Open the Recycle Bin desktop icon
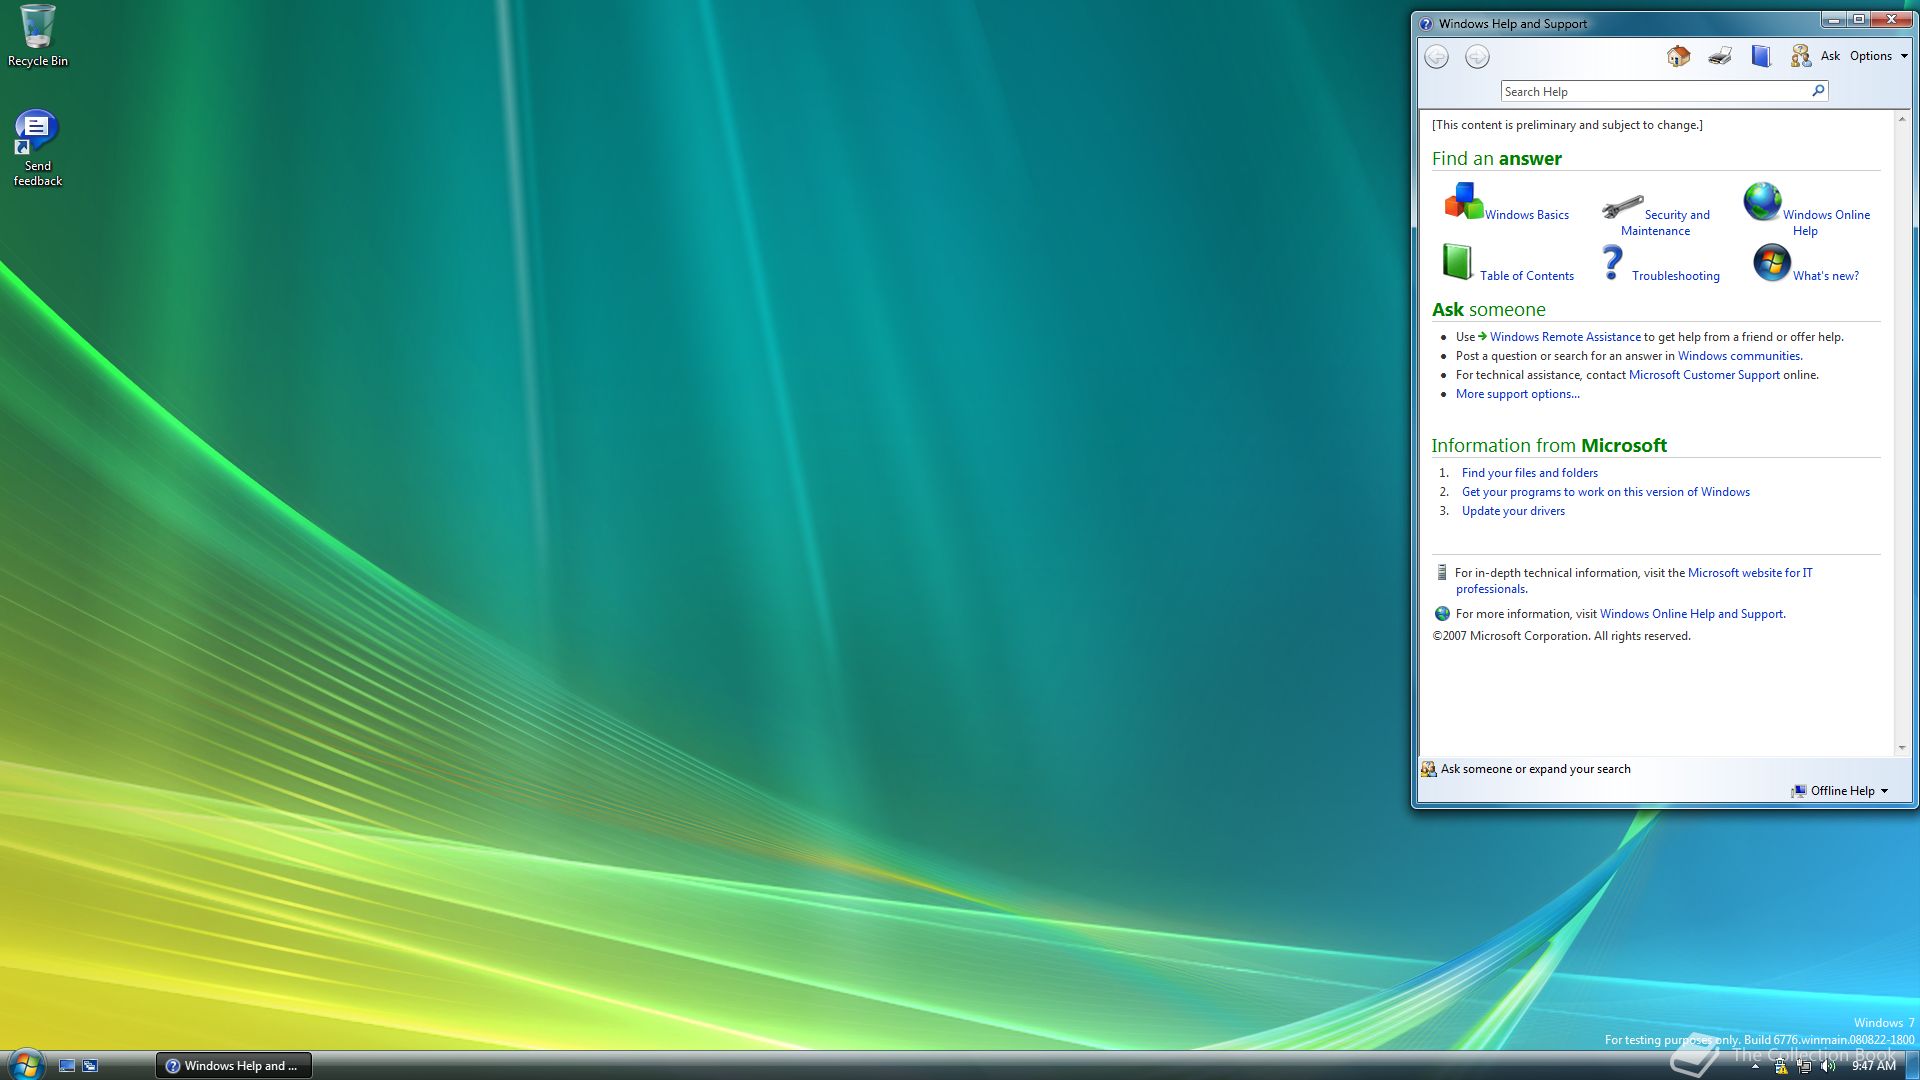Screen dimensions: 1920x1080 pos(38,36)
